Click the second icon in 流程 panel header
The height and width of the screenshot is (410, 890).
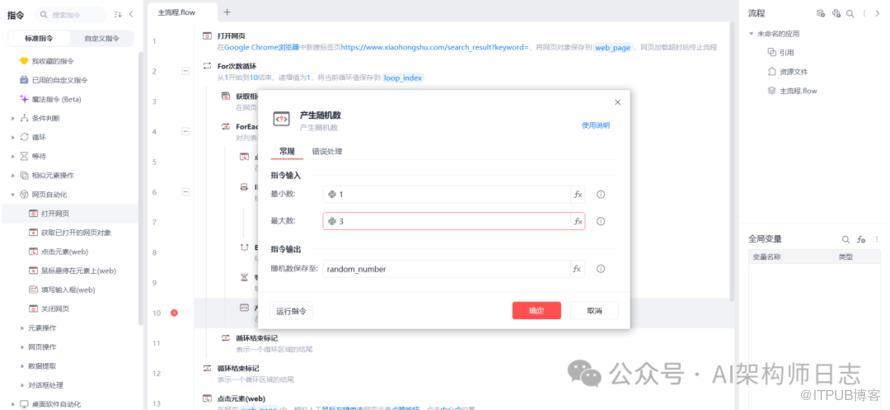coord(836,14)
